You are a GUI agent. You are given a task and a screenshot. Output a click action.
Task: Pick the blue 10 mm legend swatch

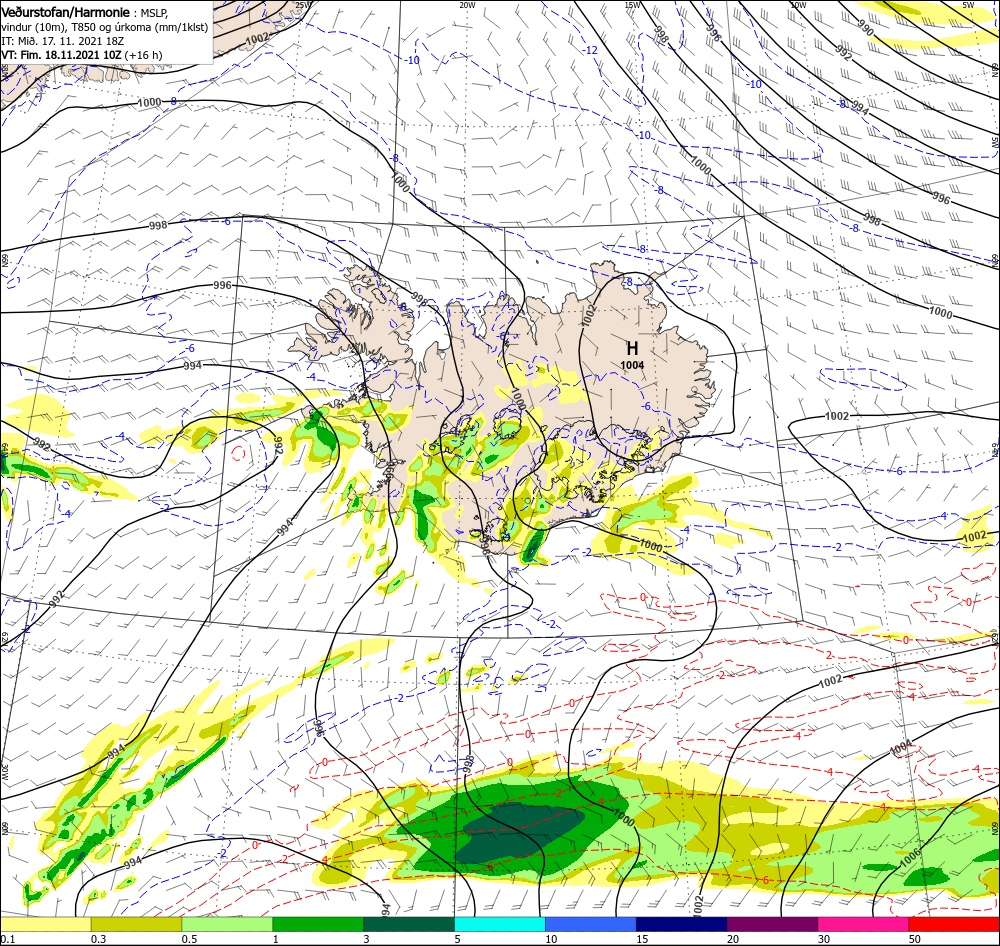591,924
